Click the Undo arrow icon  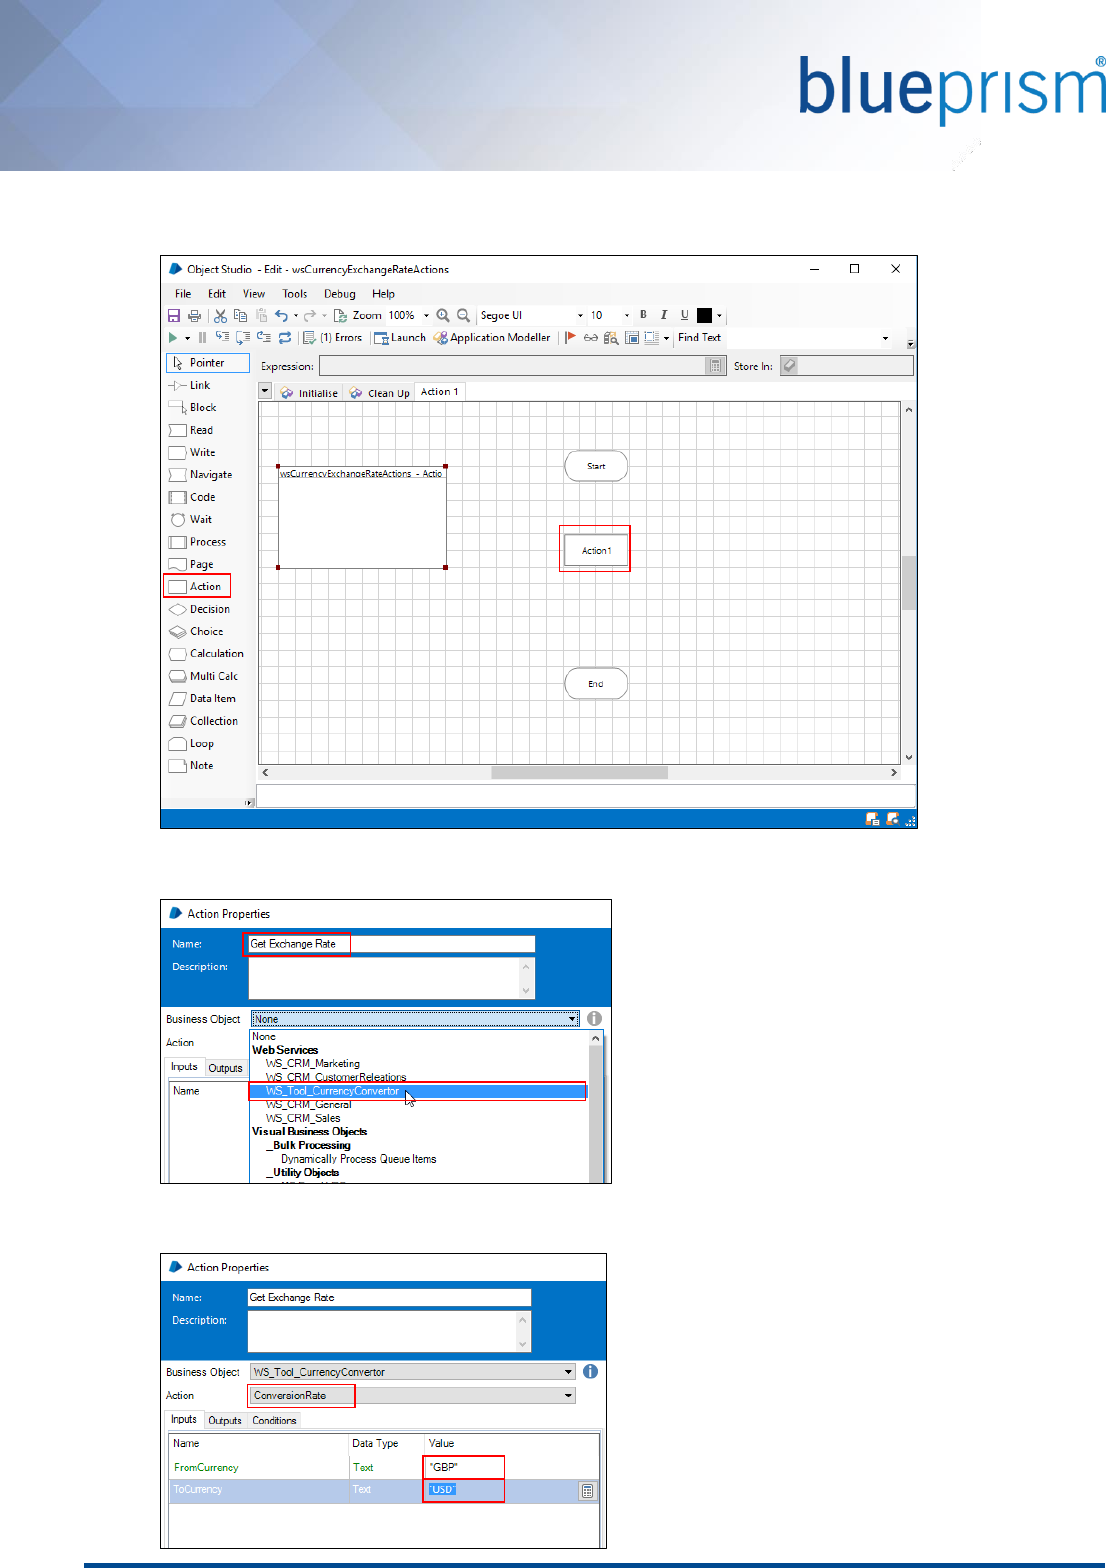[x=282, y=316]
